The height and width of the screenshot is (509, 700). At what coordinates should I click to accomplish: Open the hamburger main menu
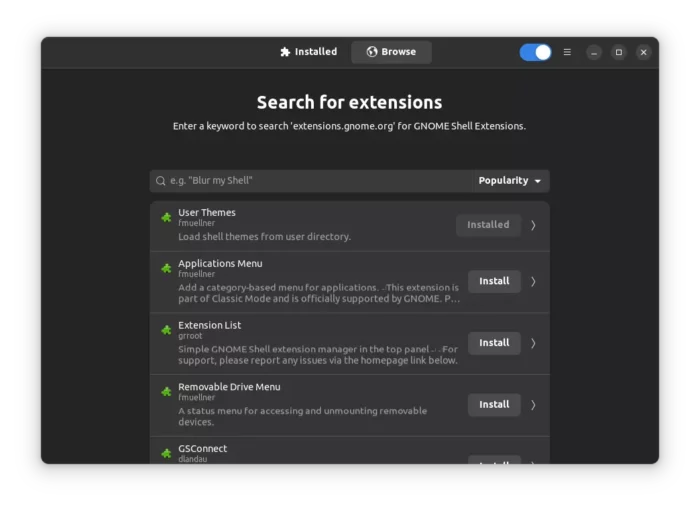[x=567, y=52]
